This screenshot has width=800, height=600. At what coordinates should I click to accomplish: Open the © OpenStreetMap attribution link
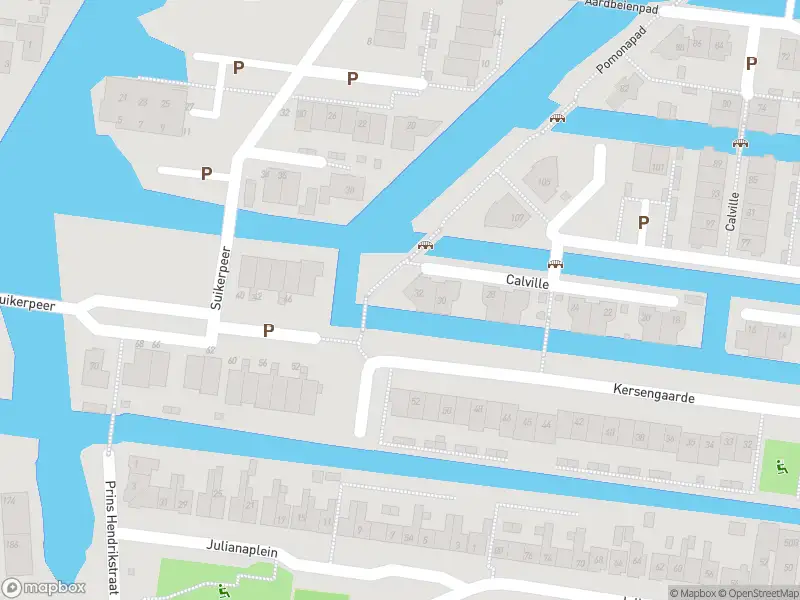point(759,593)
